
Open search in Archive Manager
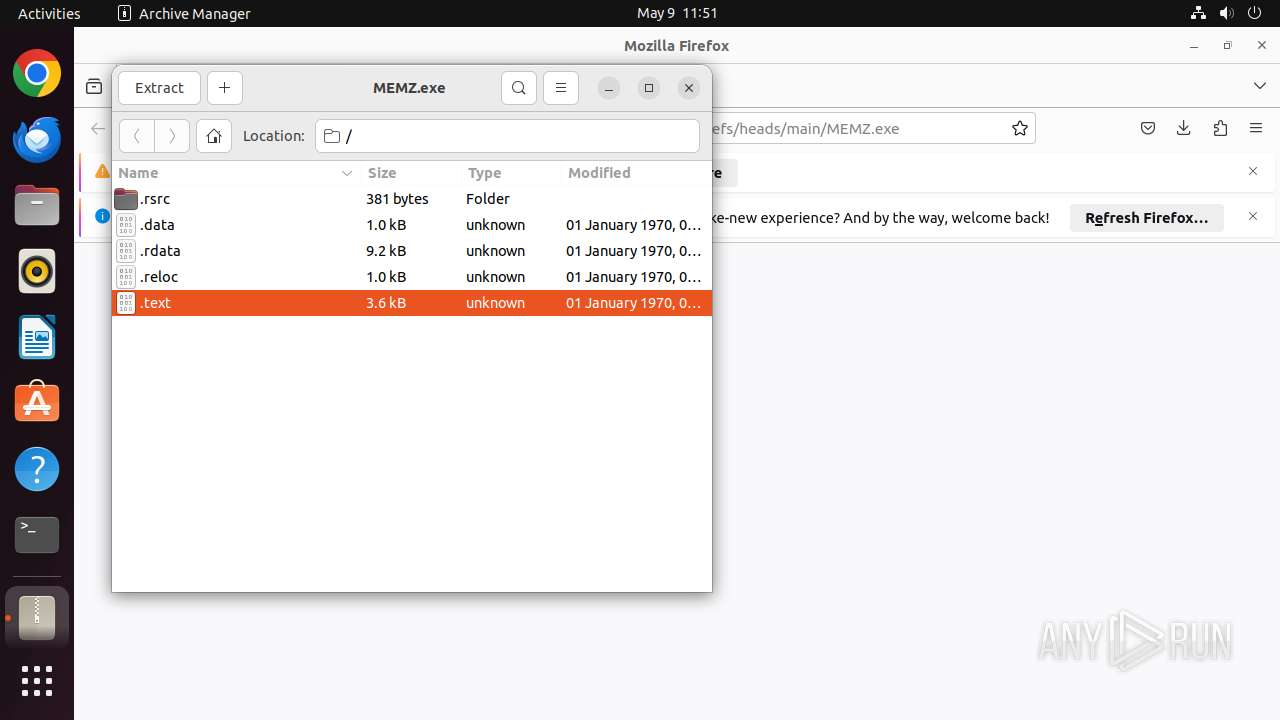coord(519,88)
